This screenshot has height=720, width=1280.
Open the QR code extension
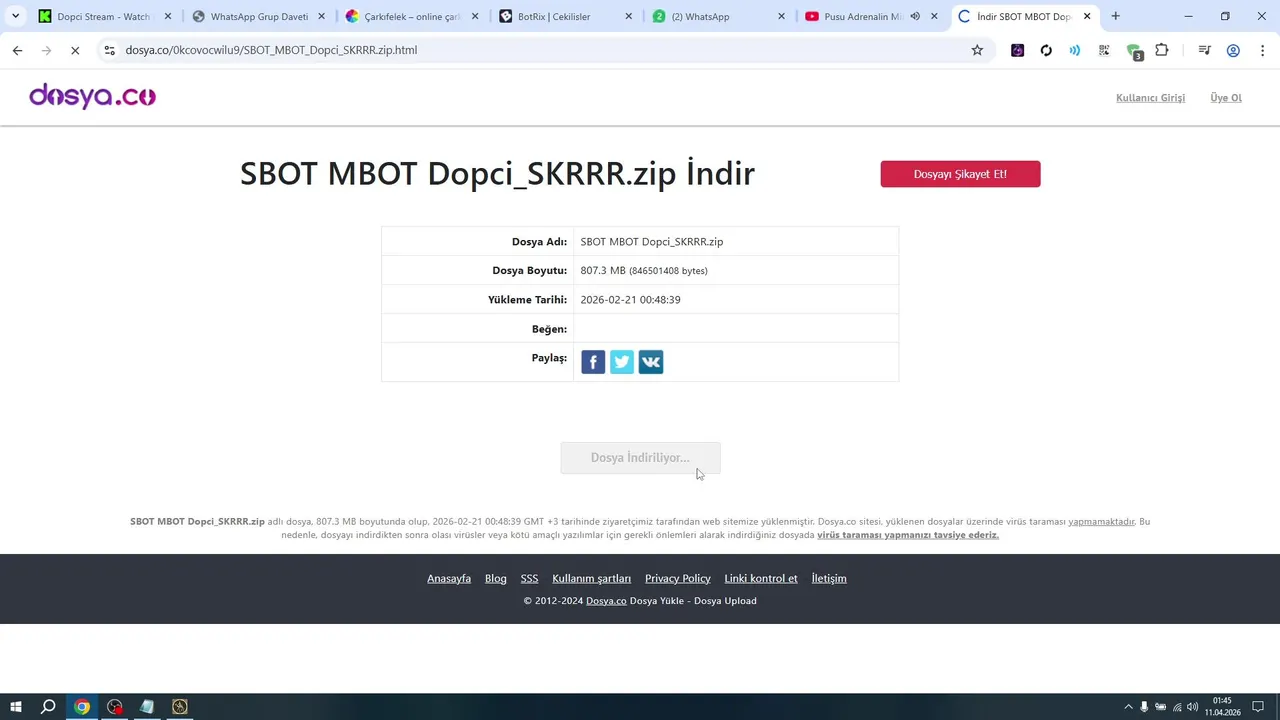point(1104,50)
